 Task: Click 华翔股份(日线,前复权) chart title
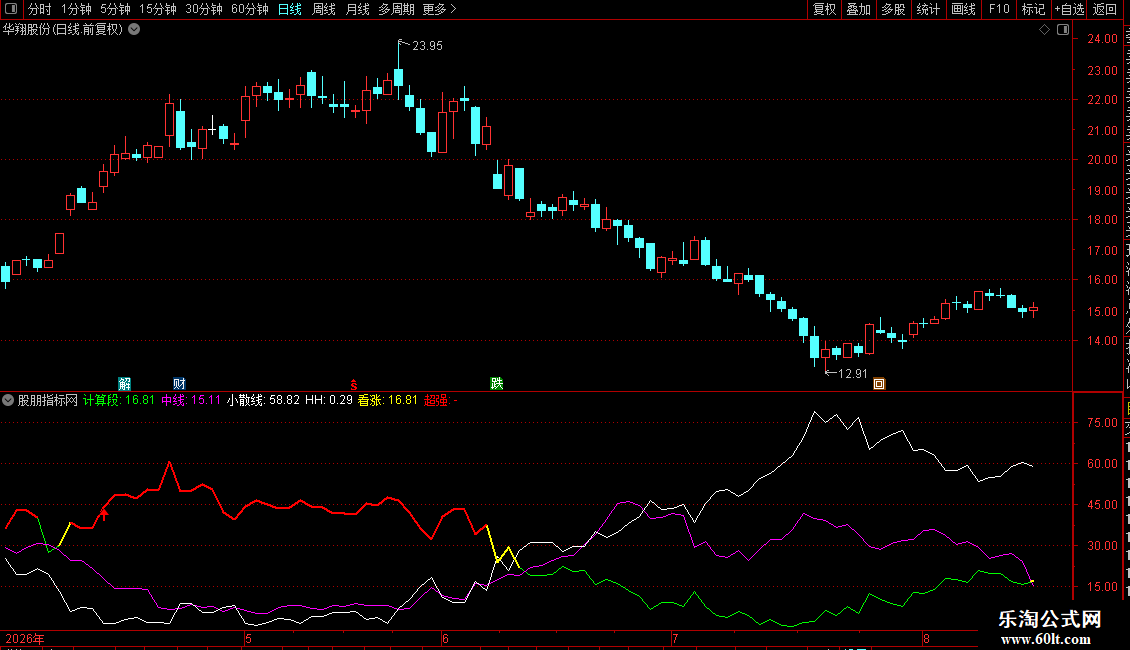click(x=63, y=30)
